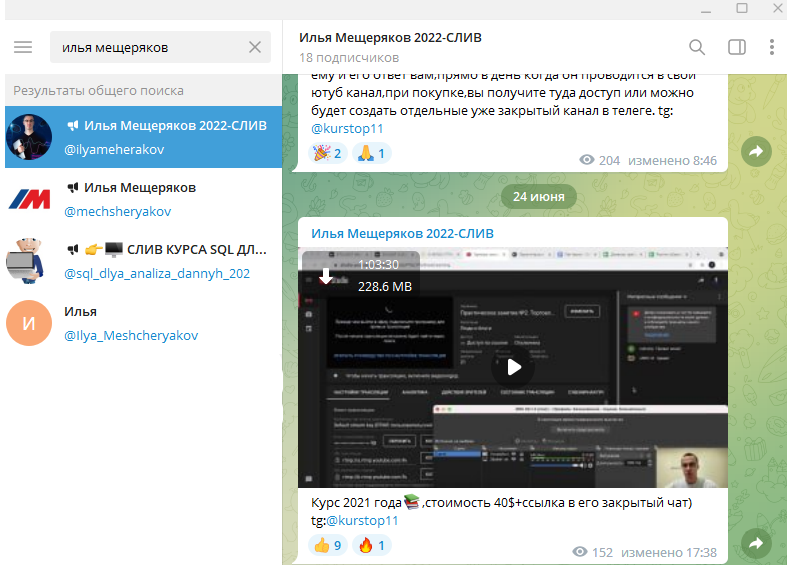Viewport: 787px width, 565px height.
Task: Search within this channel
Action: (697, 47)
